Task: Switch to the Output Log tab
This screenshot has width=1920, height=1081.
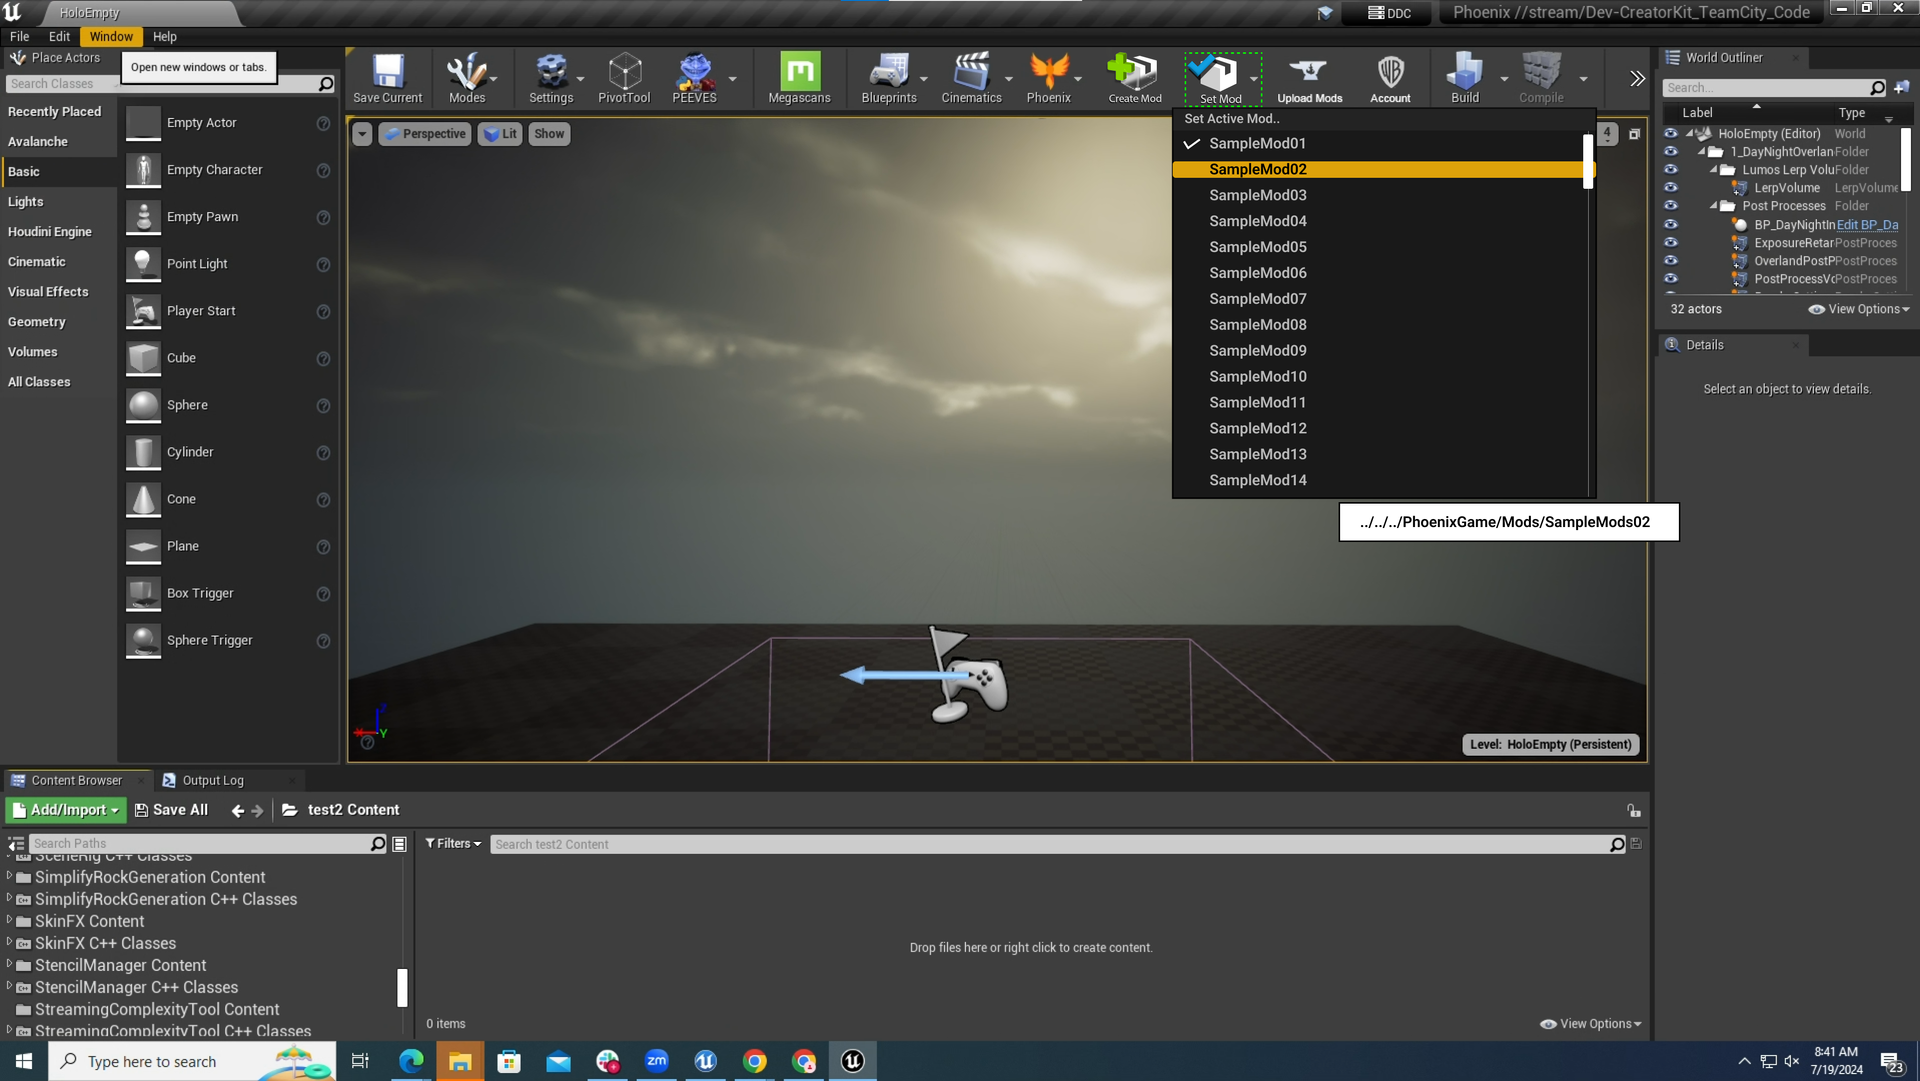Action: pyautogui.click(x=212, y=781)
